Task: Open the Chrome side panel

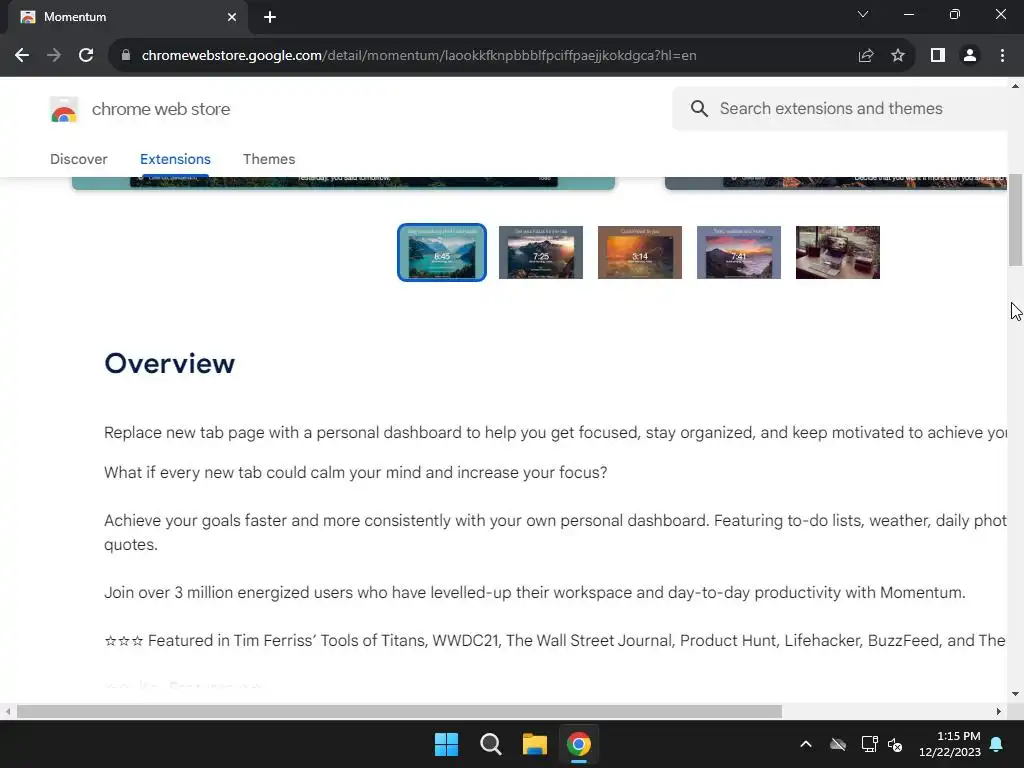Action: click(938, 56)
